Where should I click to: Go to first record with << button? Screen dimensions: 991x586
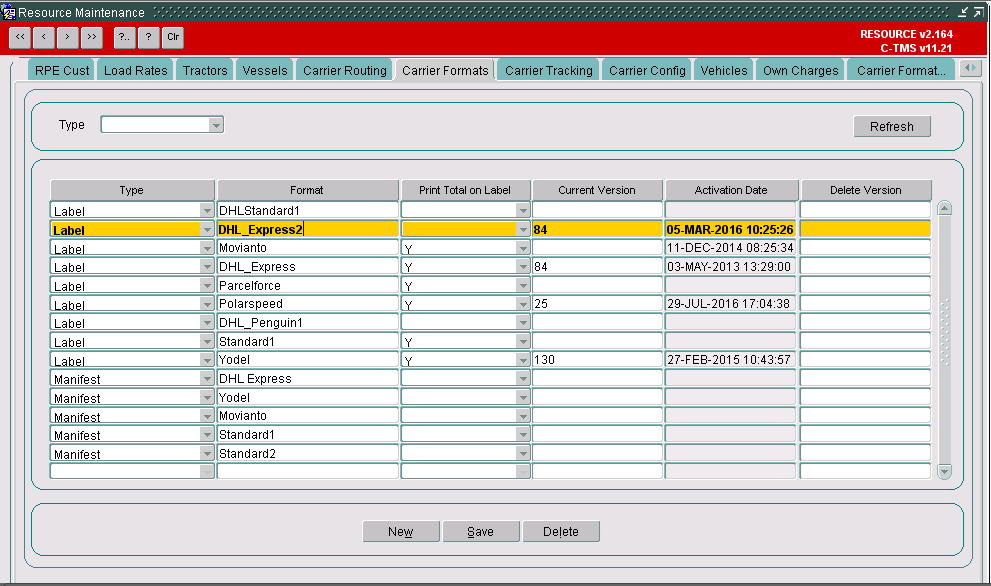(20, 37)
